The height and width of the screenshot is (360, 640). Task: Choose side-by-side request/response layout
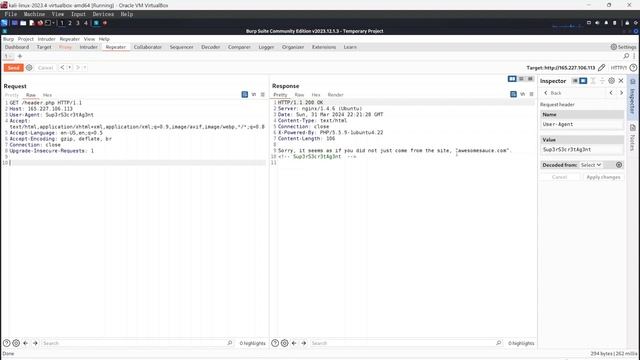pyautogui.click(x=512, y=79)
